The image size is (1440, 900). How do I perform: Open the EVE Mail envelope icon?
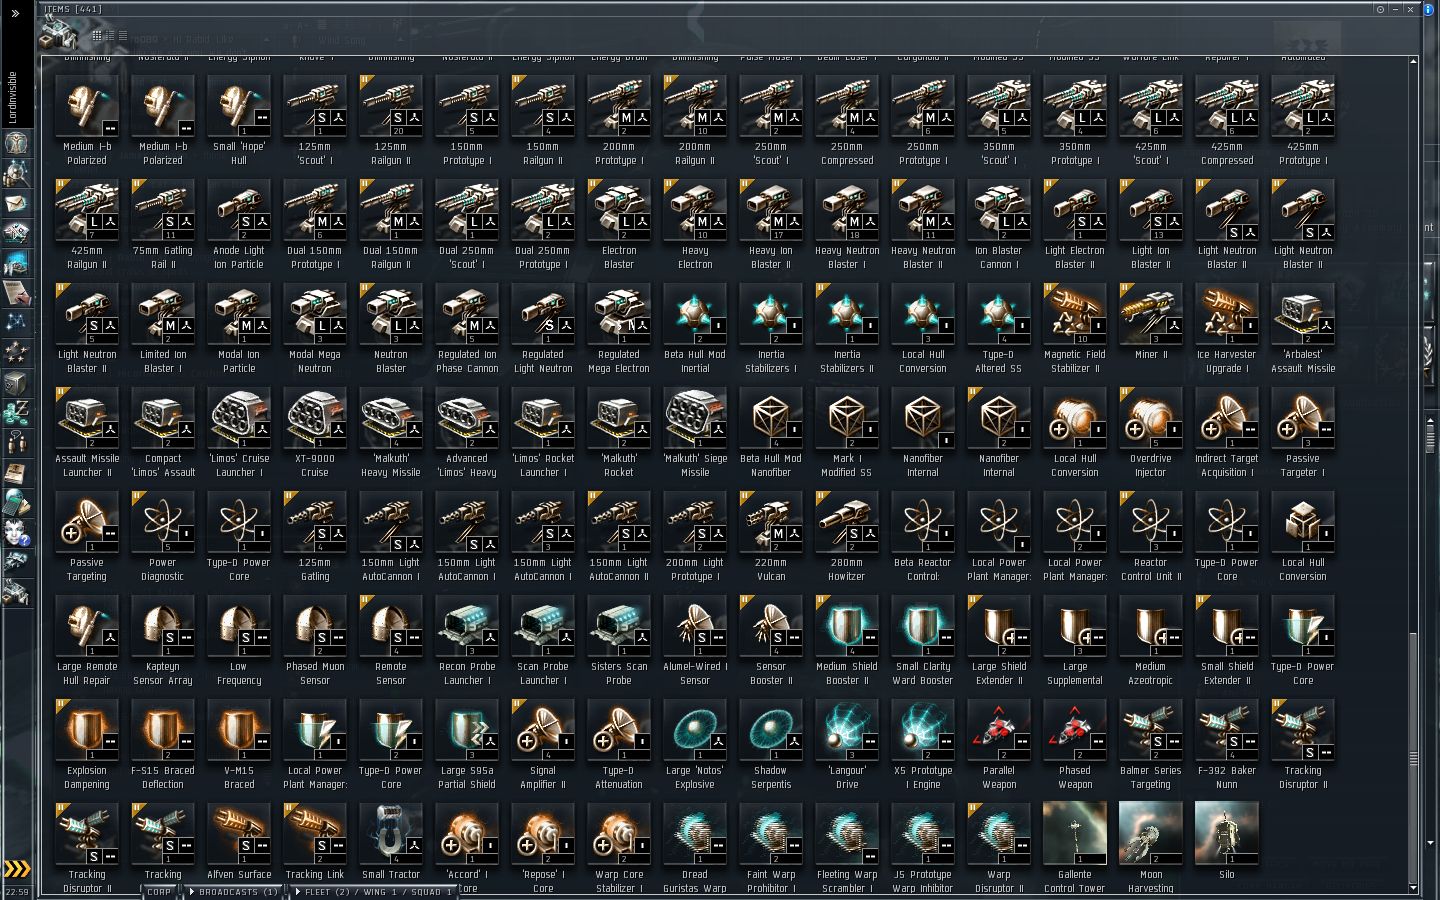tap(16, 203)
